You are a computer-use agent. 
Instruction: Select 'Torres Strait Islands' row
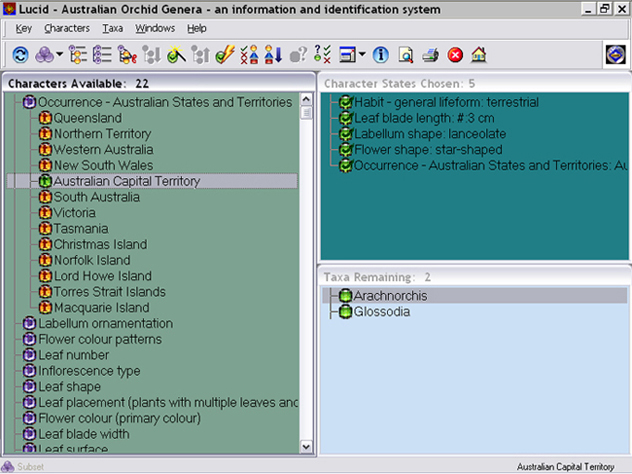110,292
